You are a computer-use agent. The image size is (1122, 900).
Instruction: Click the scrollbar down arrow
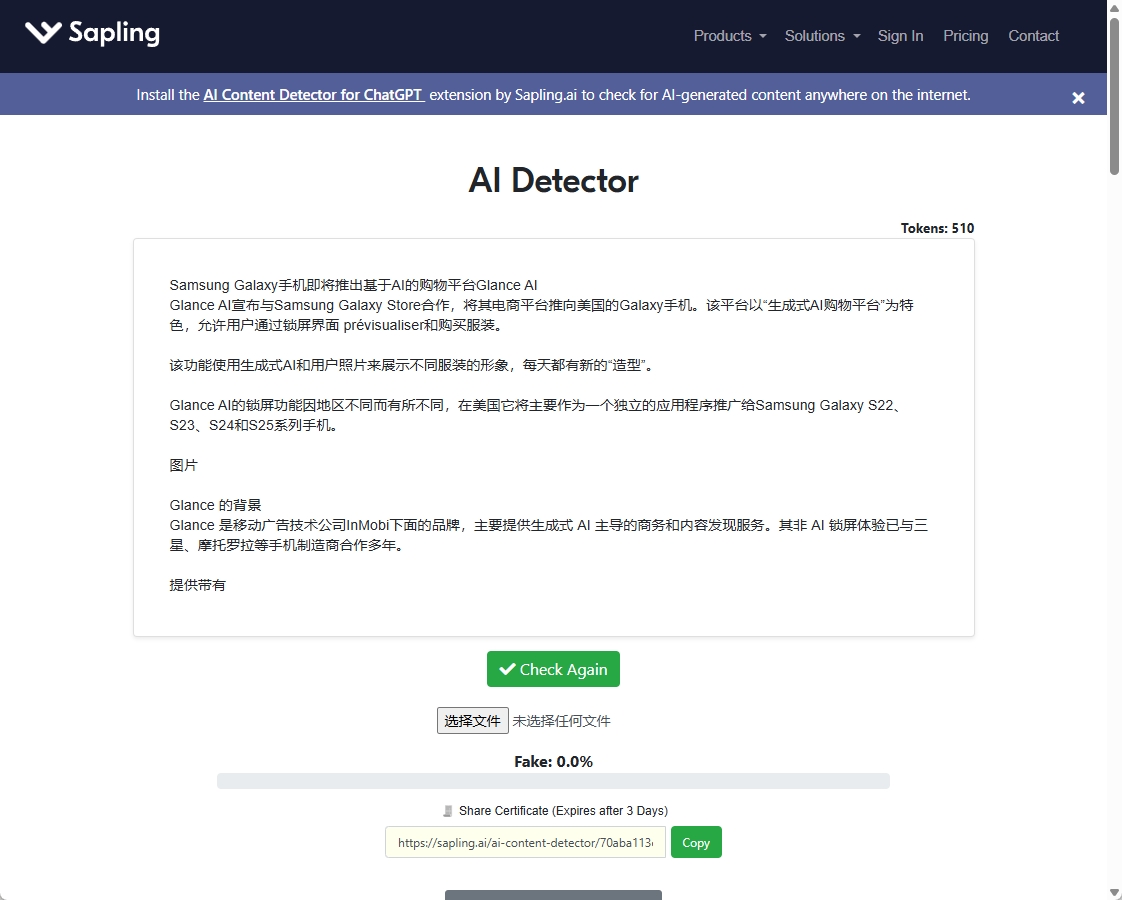(x=1114, y=892)
